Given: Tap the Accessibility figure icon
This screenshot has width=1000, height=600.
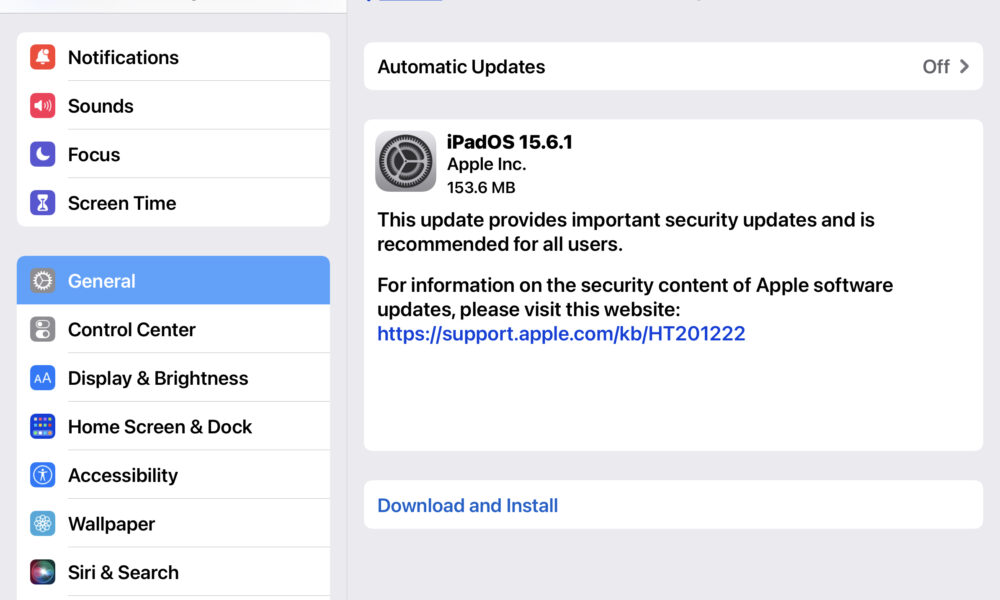Looking at the screenshot, I should click(43, 475).
